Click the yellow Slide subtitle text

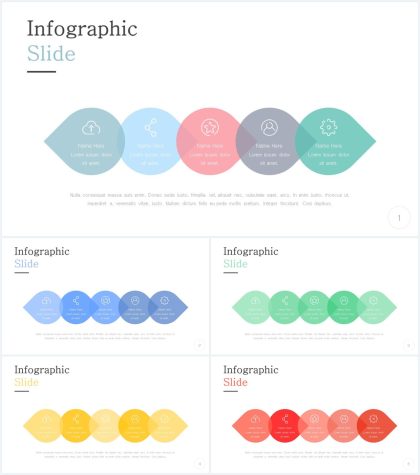tap(26, 382)
